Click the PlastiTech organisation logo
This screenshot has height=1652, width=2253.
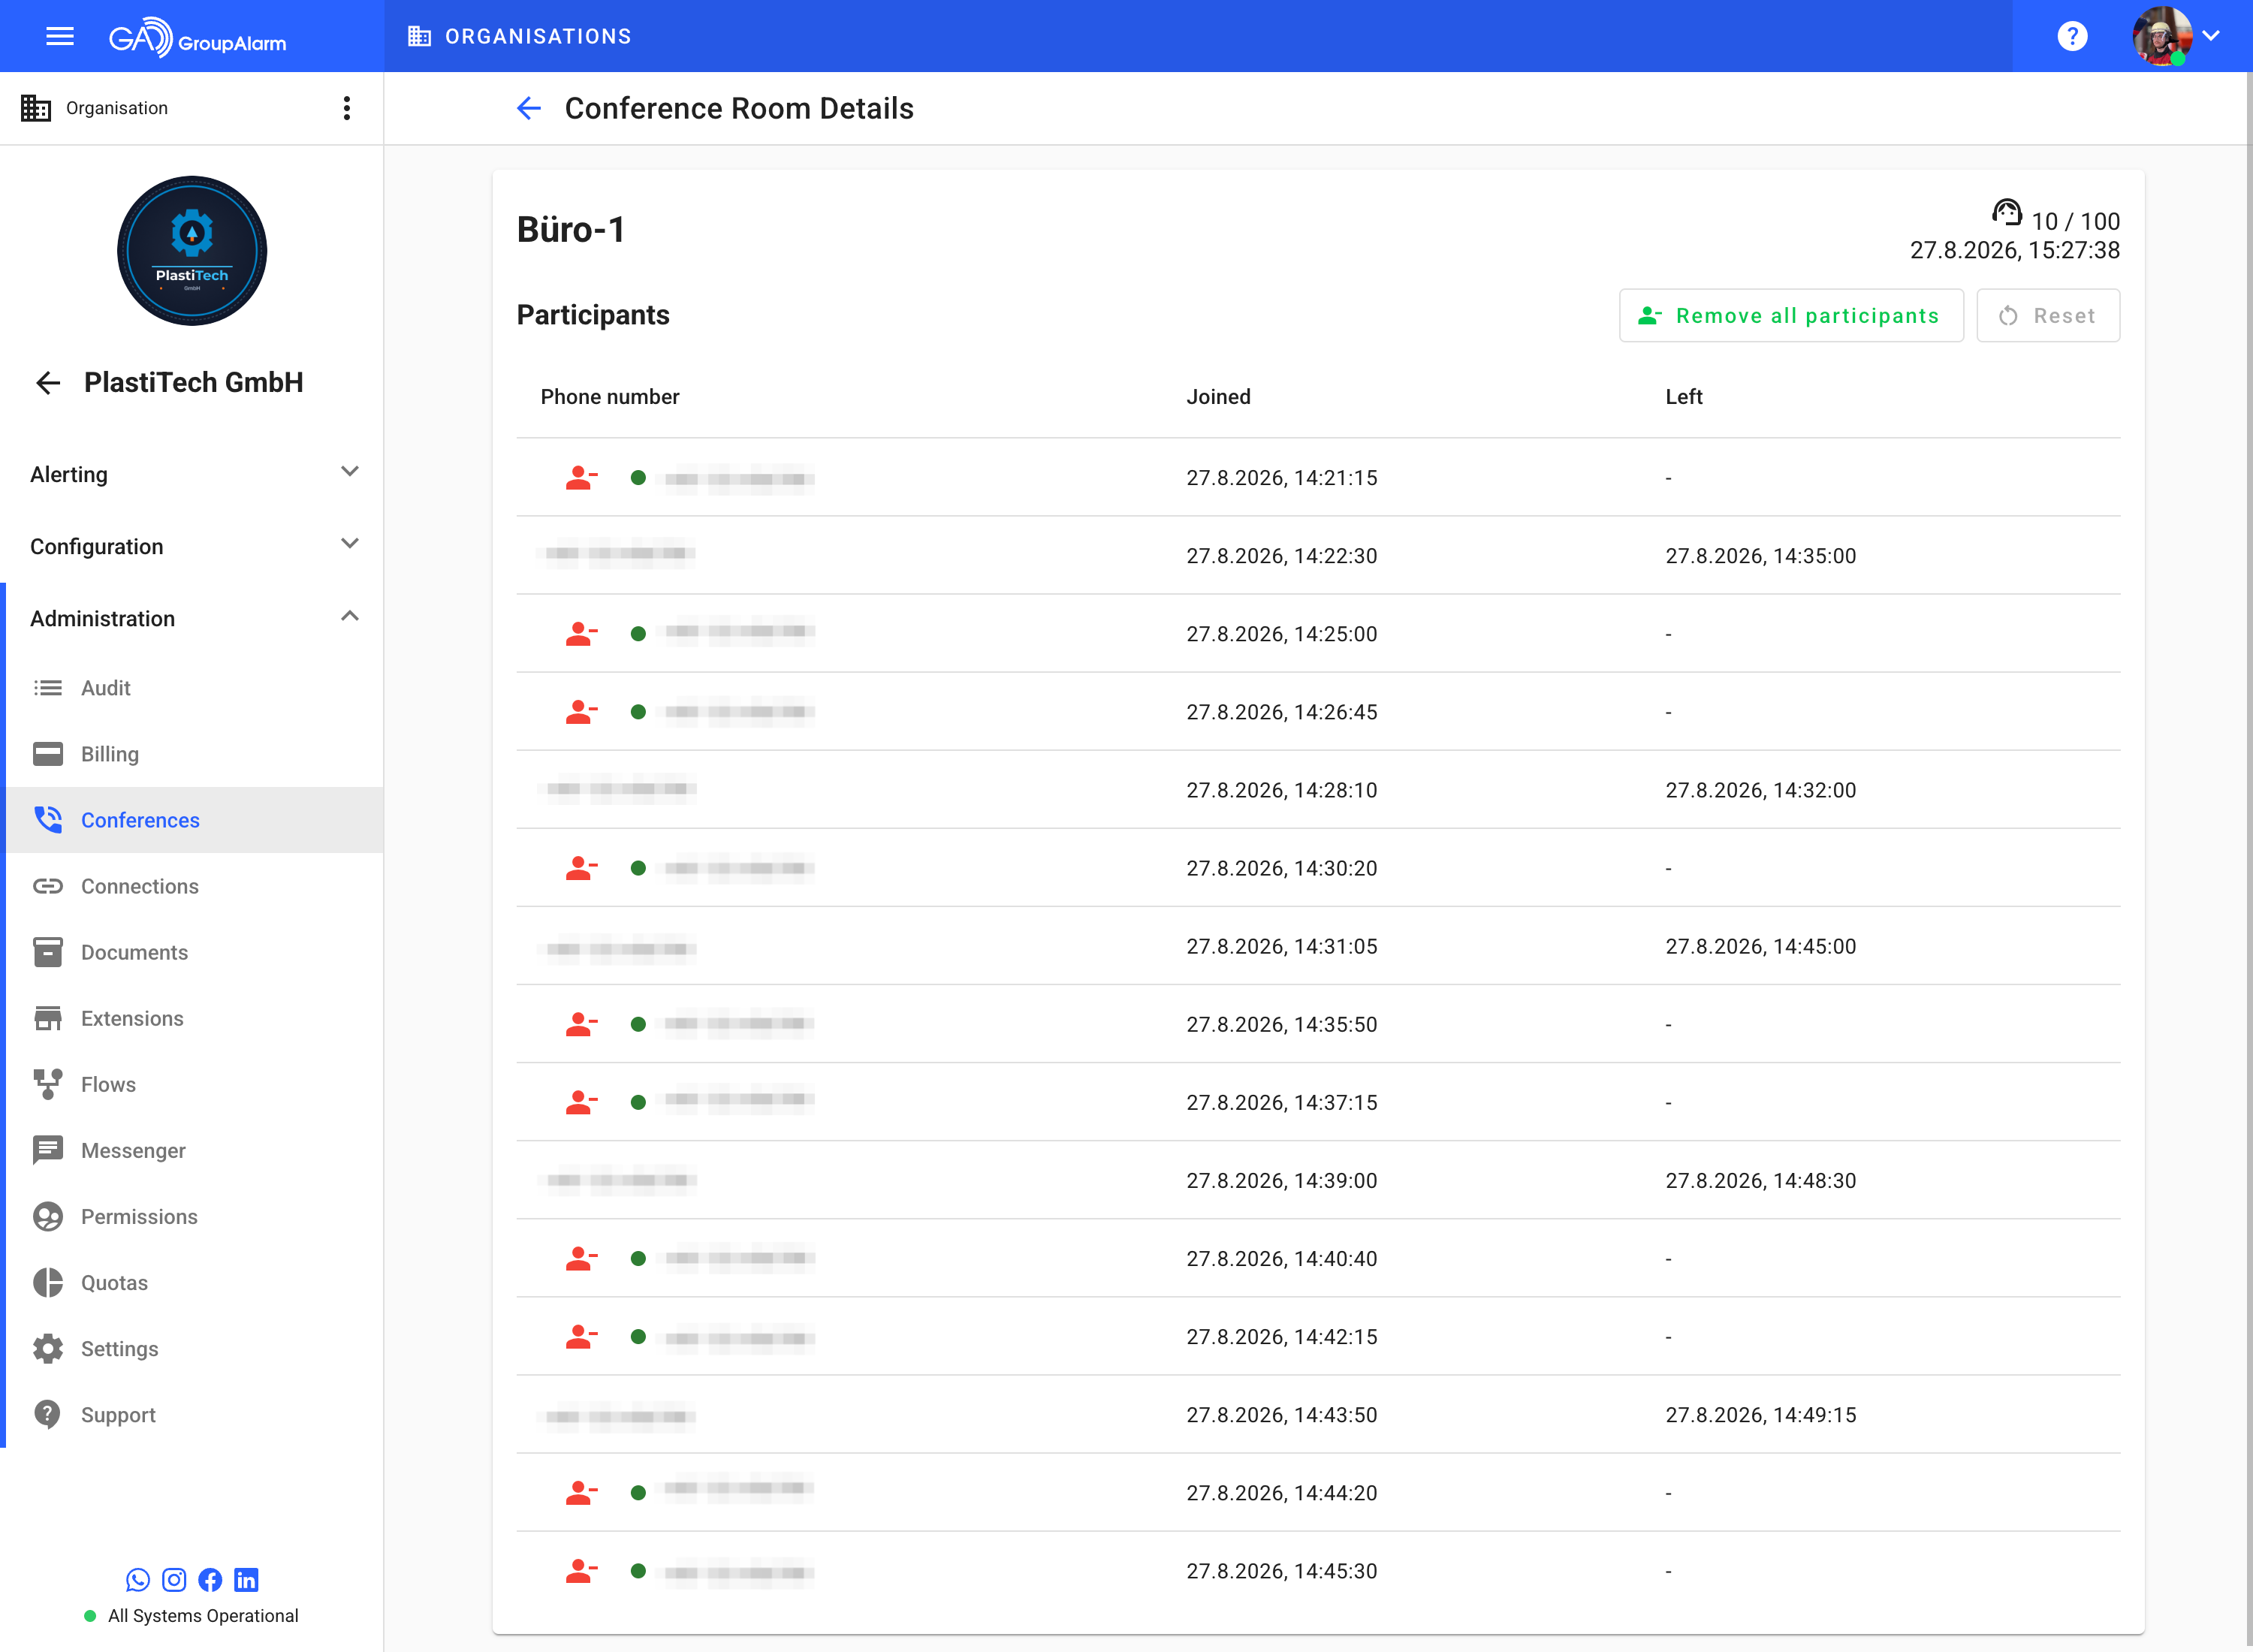tap(192, 251)
